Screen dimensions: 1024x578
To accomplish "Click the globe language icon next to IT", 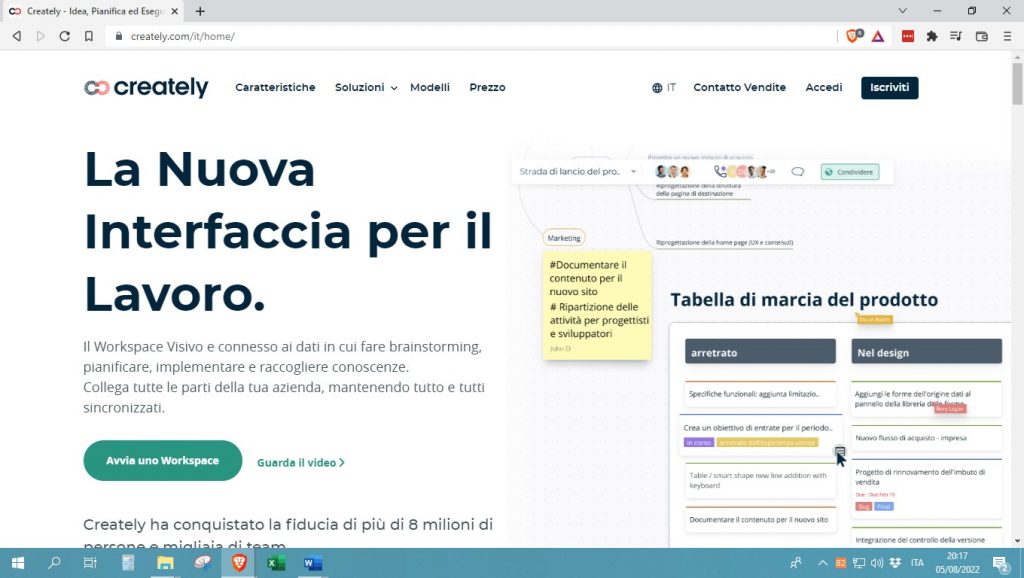I will [x=657, y=88].
